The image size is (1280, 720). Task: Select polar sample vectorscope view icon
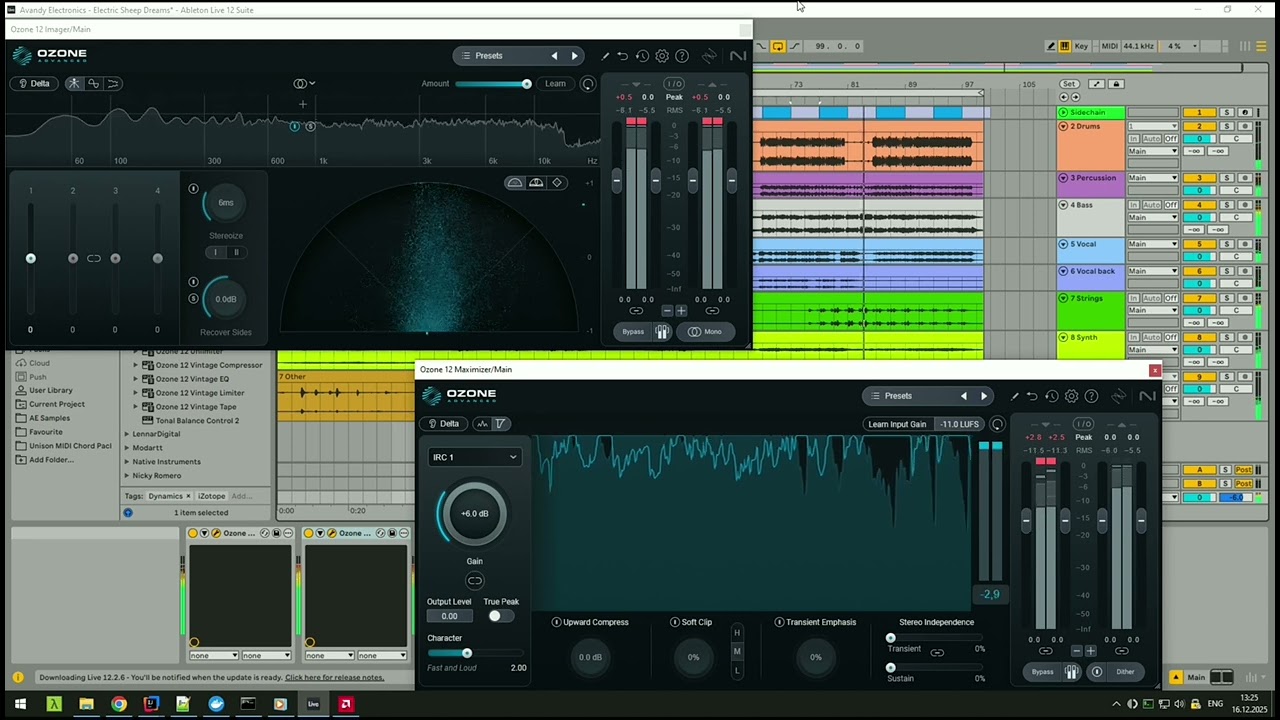(514, 183)
